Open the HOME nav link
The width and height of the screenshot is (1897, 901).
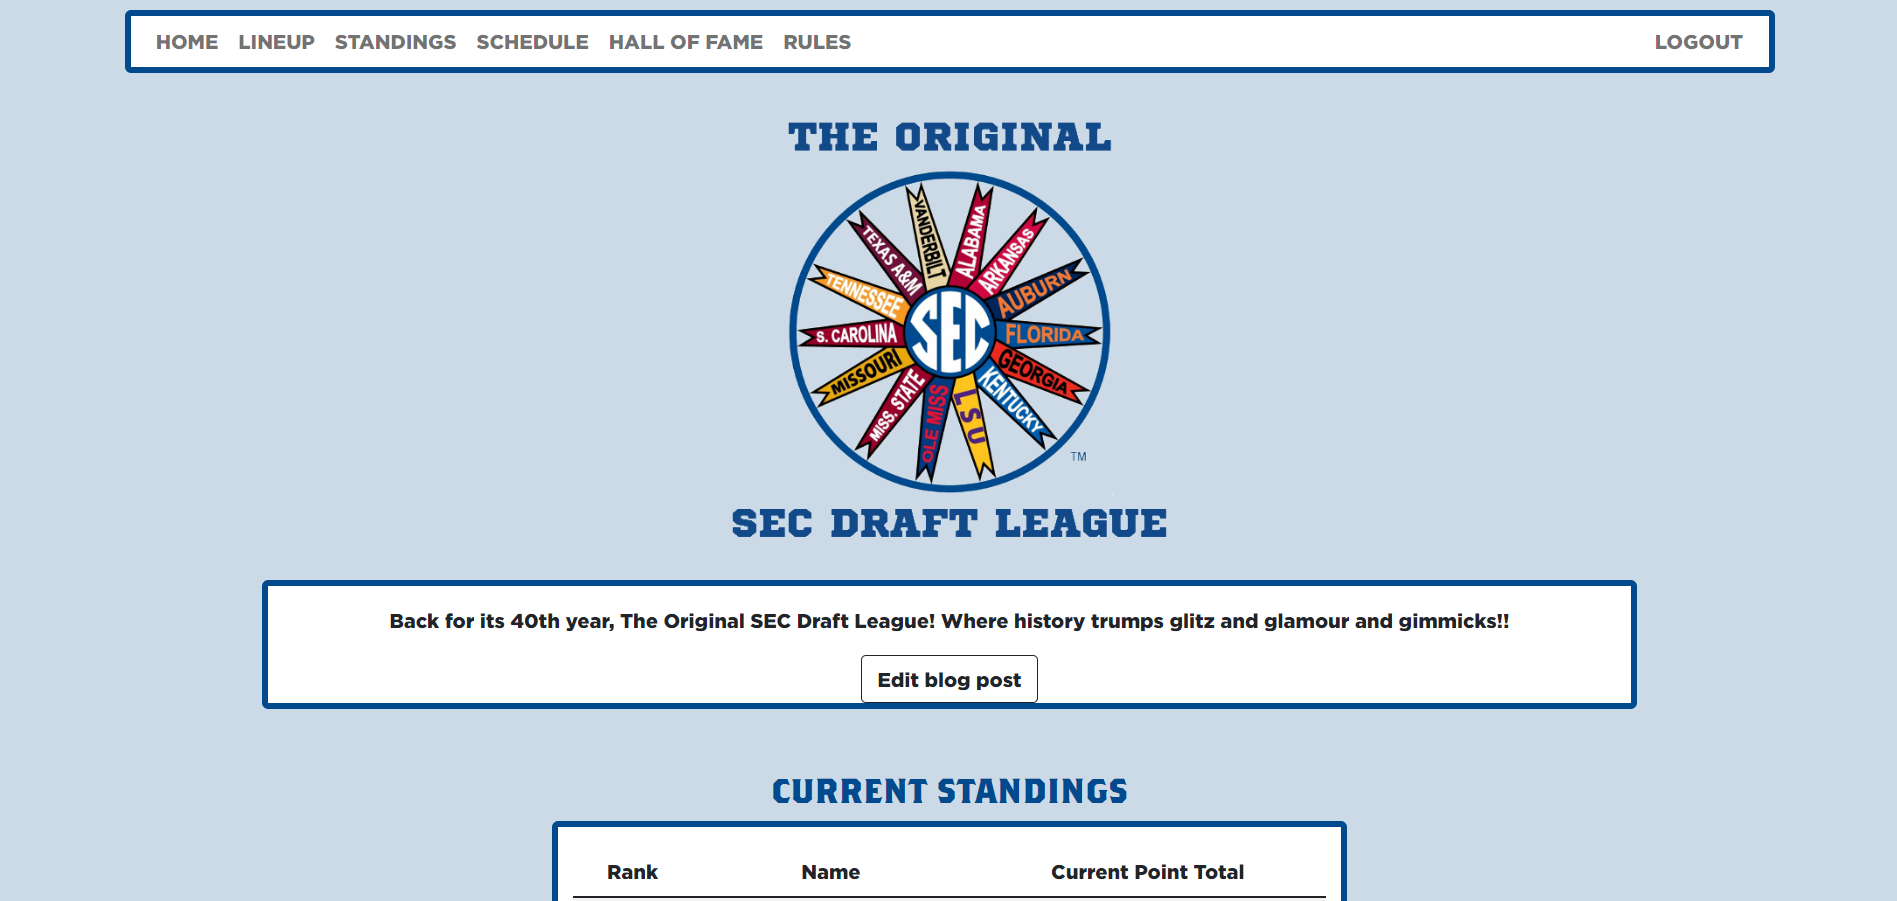(x=187, y=42)
